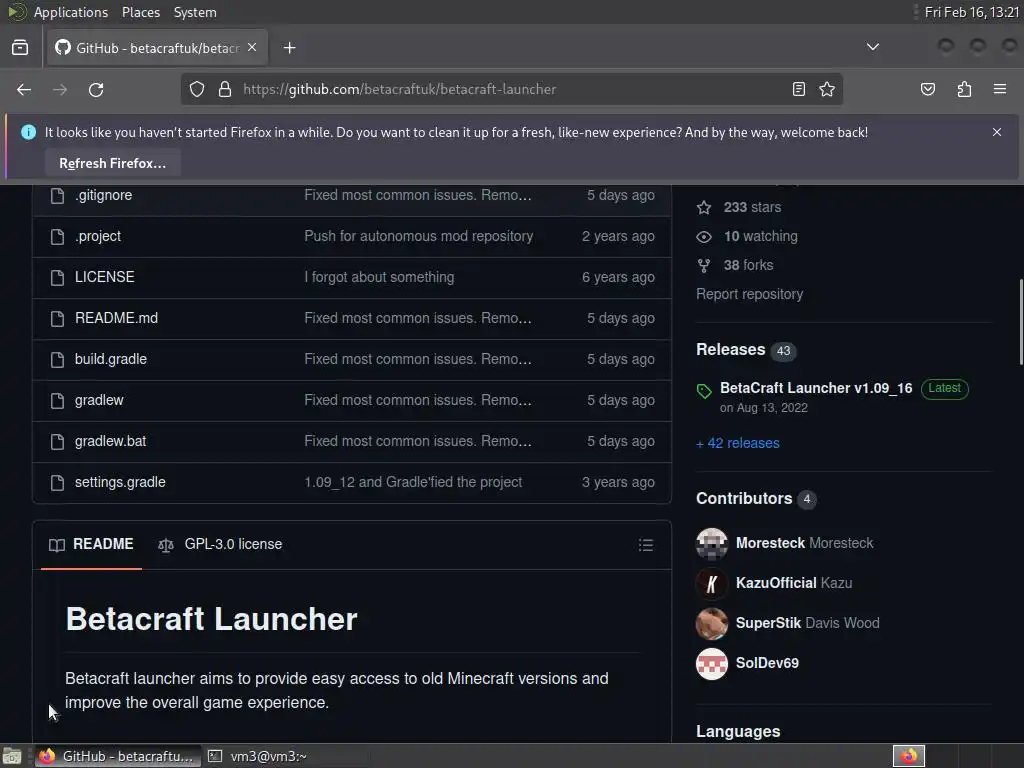Open the Applications menu in top panel
This screenshot has height=768, width=1024.
(71, 12)
